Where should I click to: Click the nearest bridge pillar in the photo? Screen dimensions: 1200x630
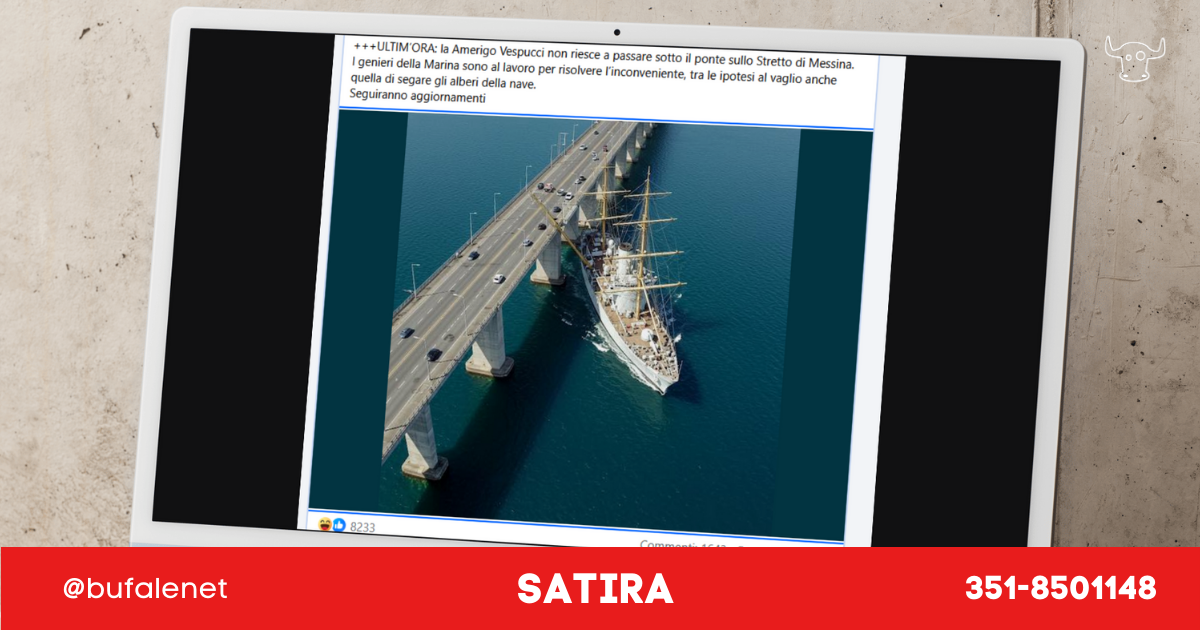click(x=422, y=445)
